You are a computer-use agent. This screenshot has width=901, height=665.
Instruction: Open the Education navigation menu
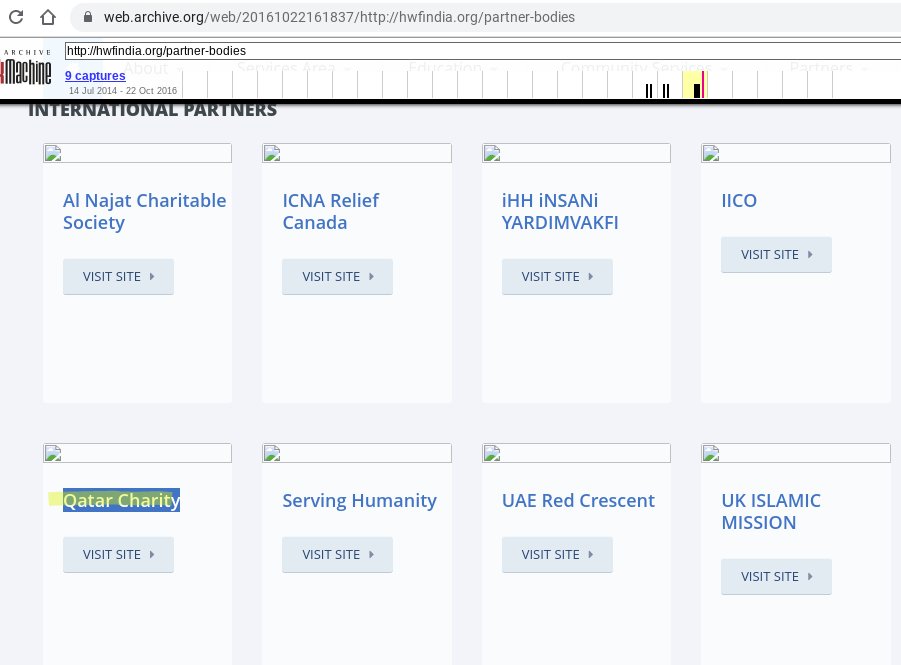[452, 68]
